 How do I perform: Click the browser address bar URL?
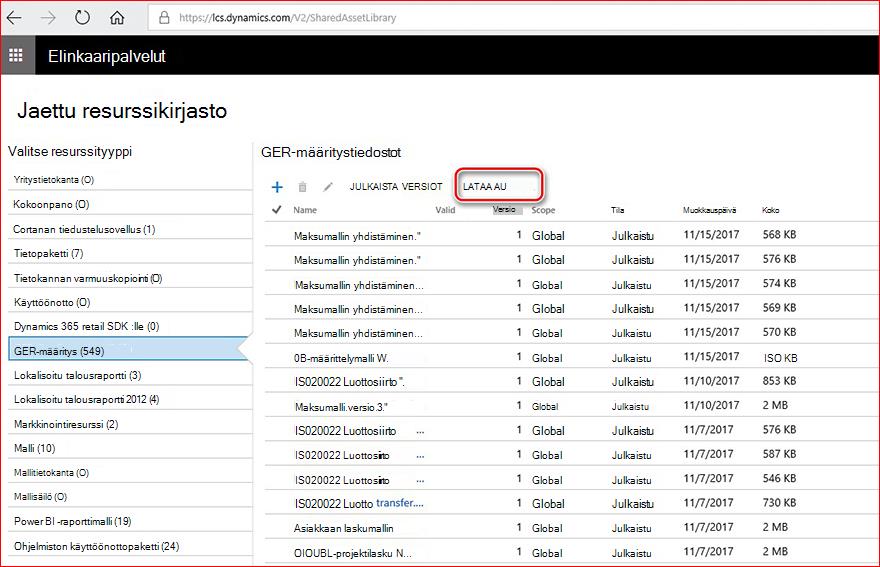click(x=287, y=17)
